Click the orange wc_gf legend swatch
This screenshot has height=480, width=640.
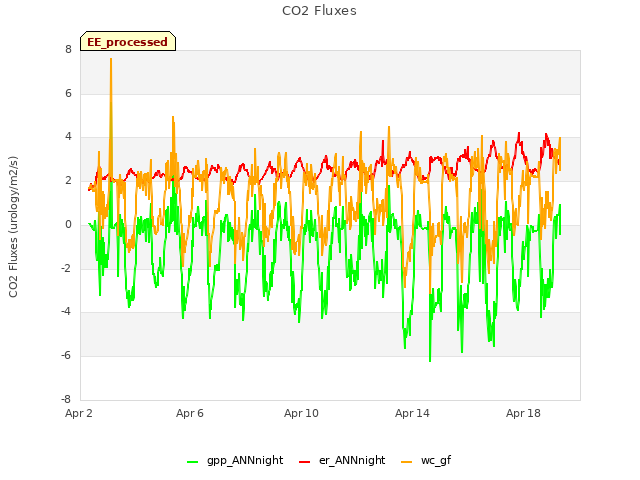(x=407, y=462)
